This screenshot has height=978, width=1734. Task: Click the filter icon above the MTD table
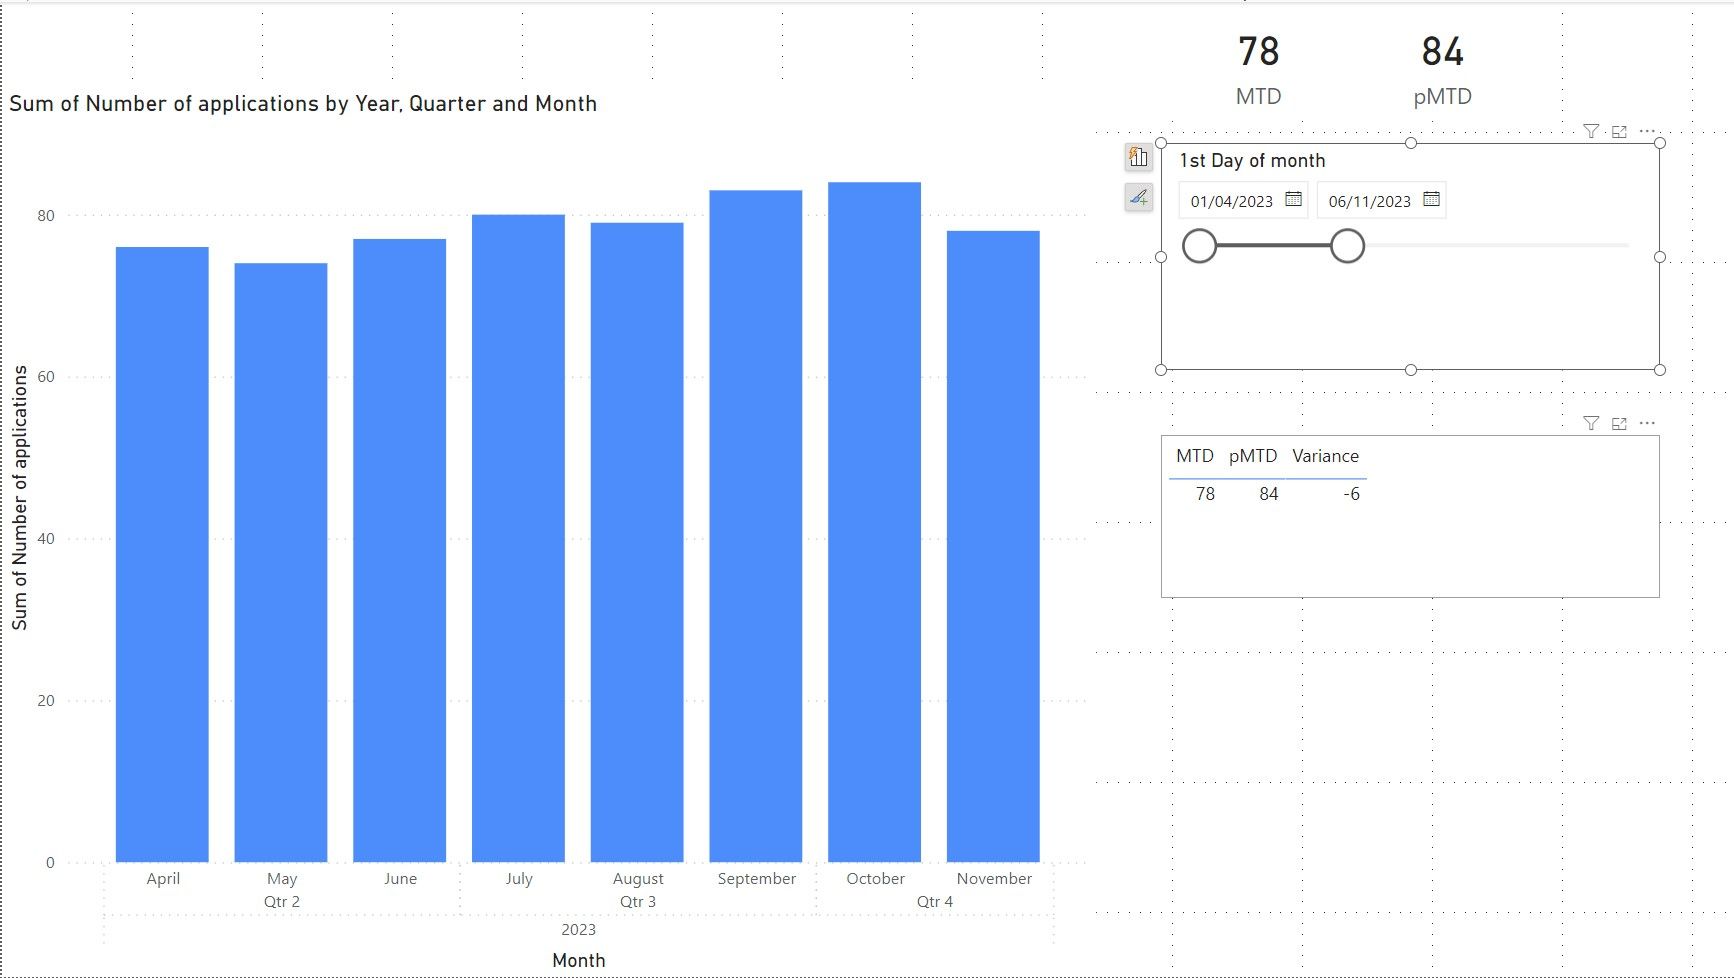[1591, 423]
